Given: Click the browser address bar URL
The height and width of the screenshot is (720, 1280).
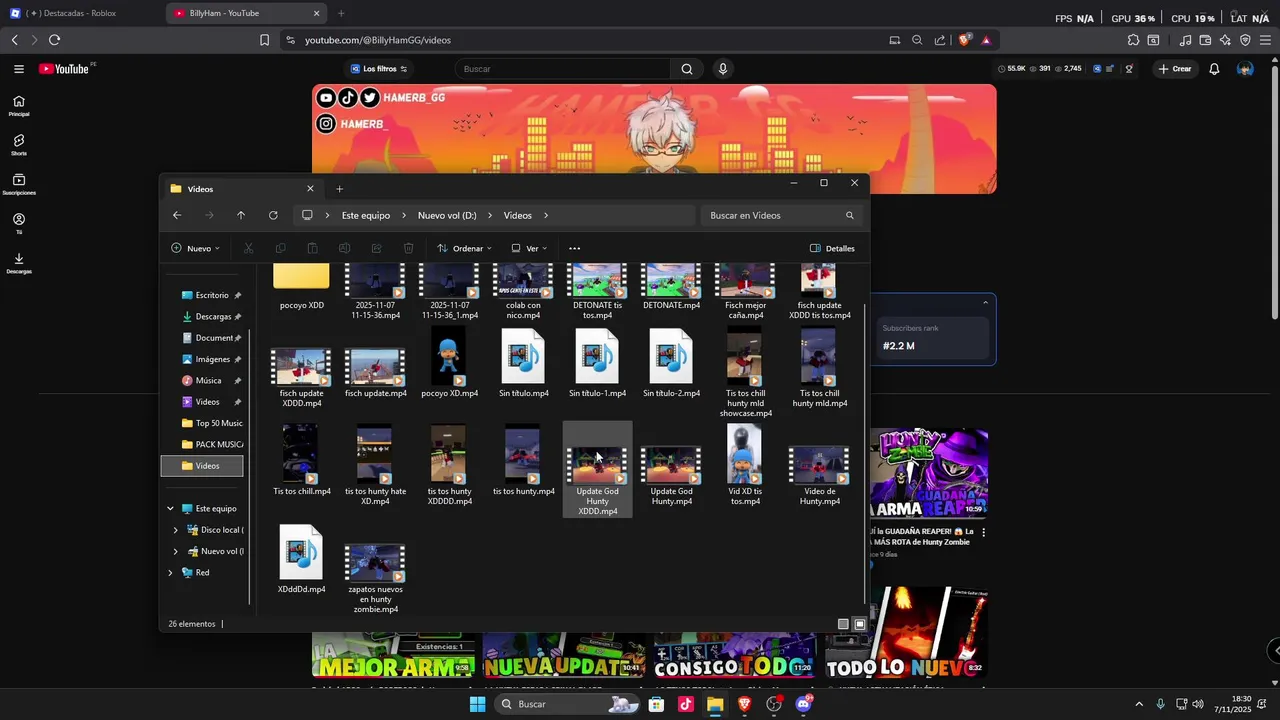Looking at the screenshot, I should (x=378, y=40).
